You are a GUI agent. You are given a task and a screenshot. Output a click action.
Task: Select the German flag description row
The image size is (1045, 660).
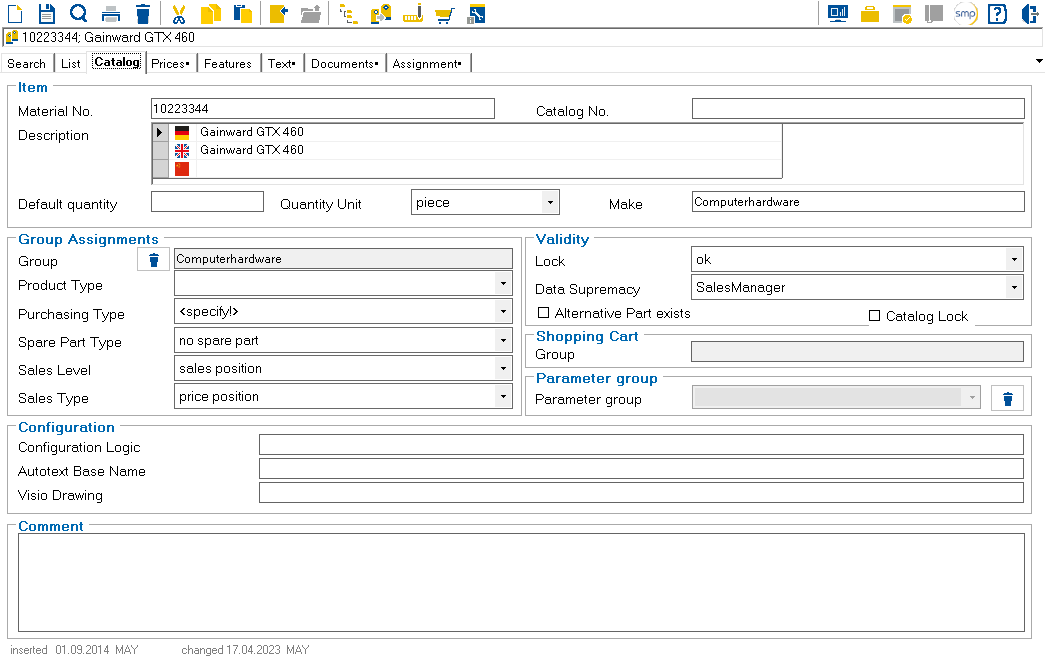click(467, 132)
